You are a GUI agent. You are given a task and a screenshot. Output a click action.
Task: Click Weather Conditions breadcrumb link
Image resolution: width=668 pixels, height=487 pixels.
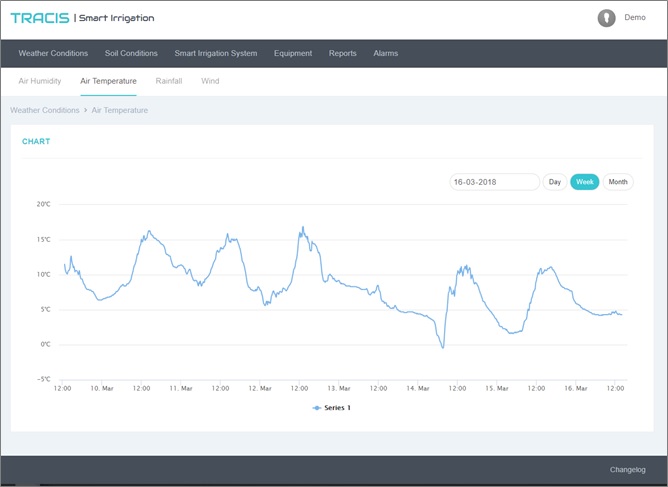(45, 110)
